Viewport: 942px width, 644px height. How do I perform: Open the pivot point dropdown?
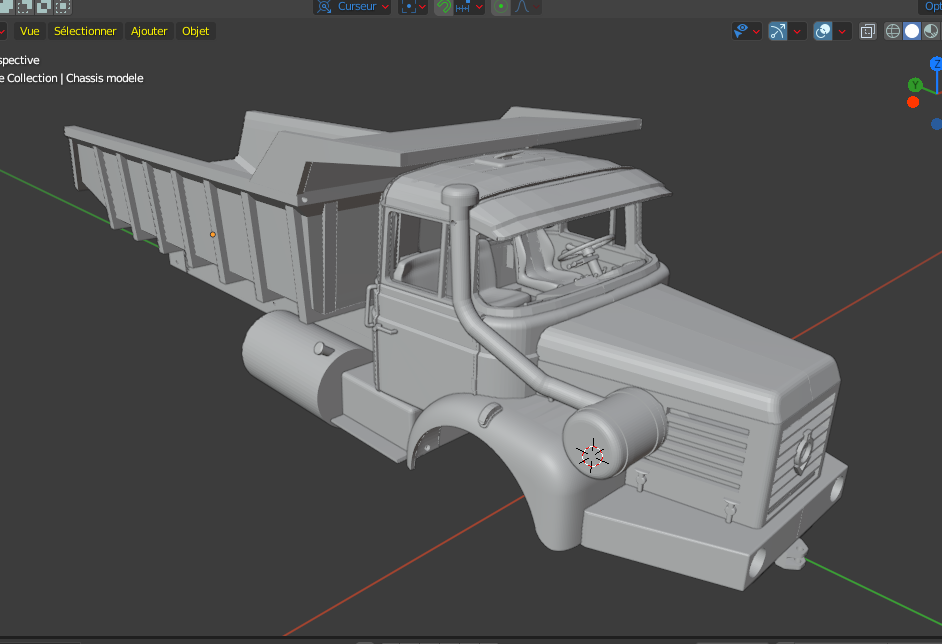(x=413, y=6)
